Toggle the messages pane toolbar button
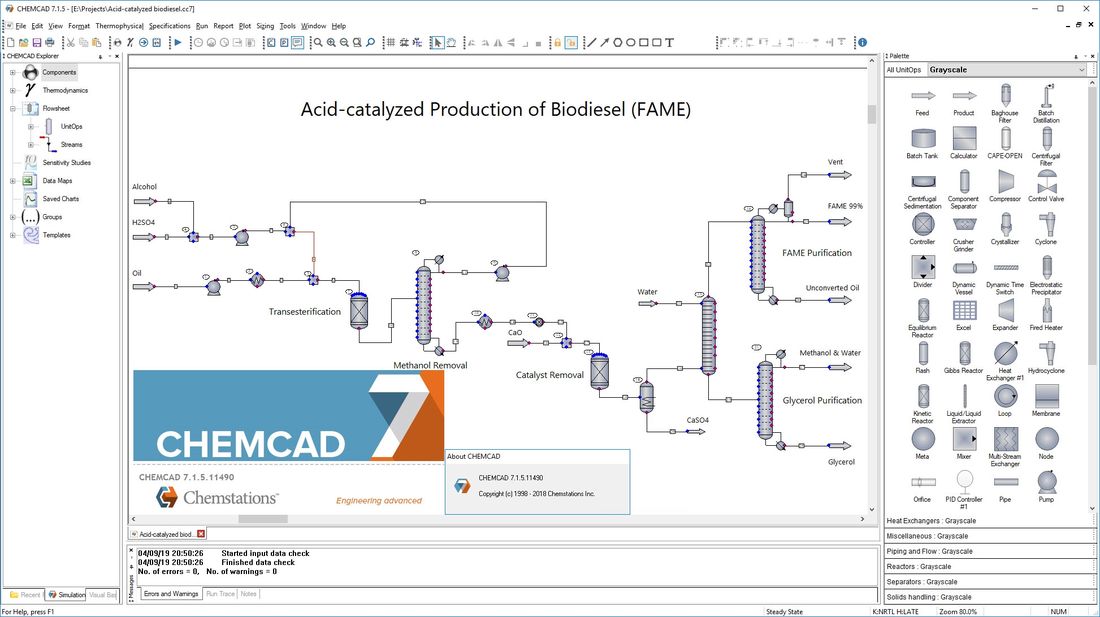This screenshot has width=1100, height=617. coord(297,43)
